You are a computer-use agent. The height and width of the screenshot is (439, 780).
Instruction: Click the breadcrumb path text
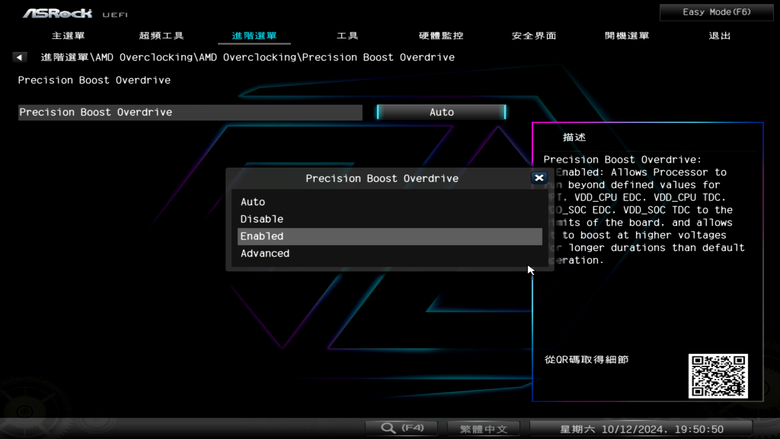click(248, 57)
